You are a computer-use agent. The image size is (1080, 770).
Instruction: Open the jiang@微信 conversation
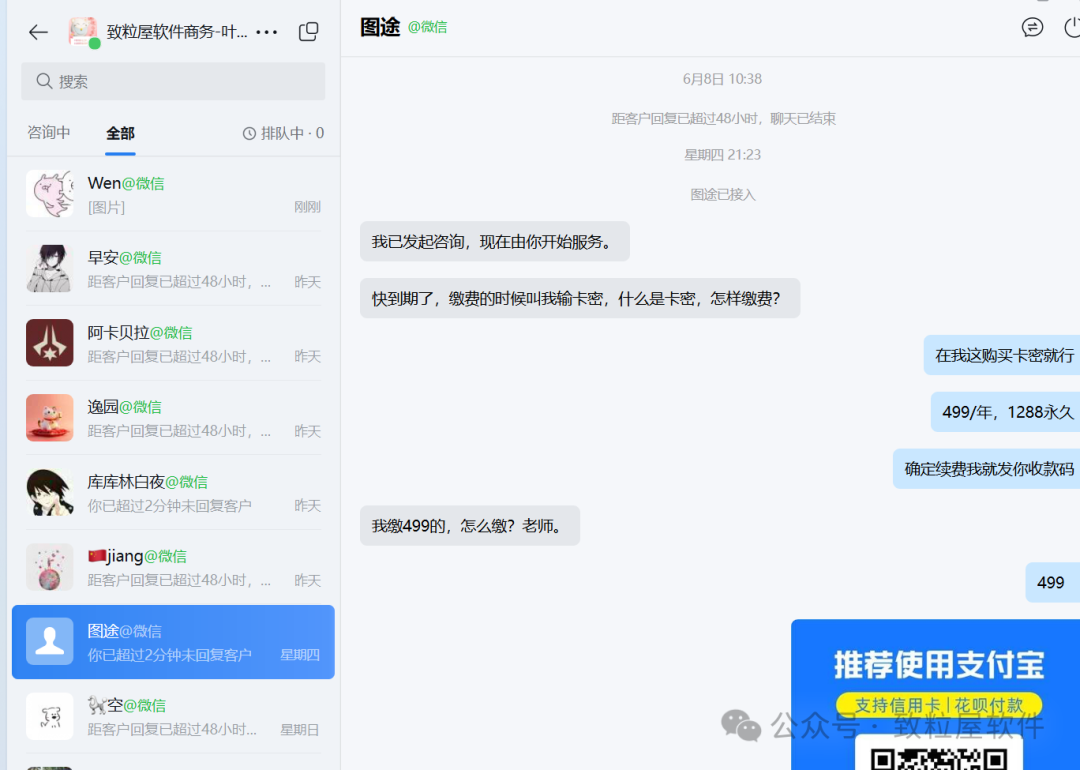pos(173,567)
